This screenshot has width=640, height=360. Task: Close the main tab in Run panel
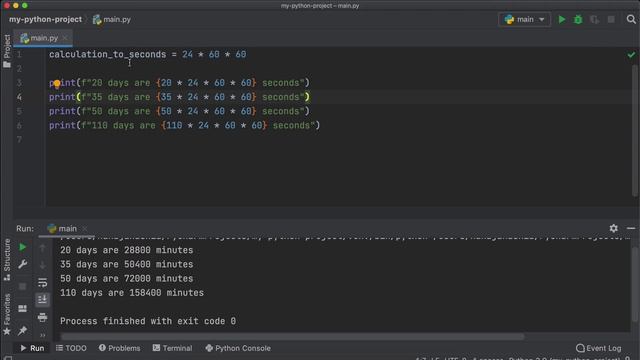(x=84, y=229)
